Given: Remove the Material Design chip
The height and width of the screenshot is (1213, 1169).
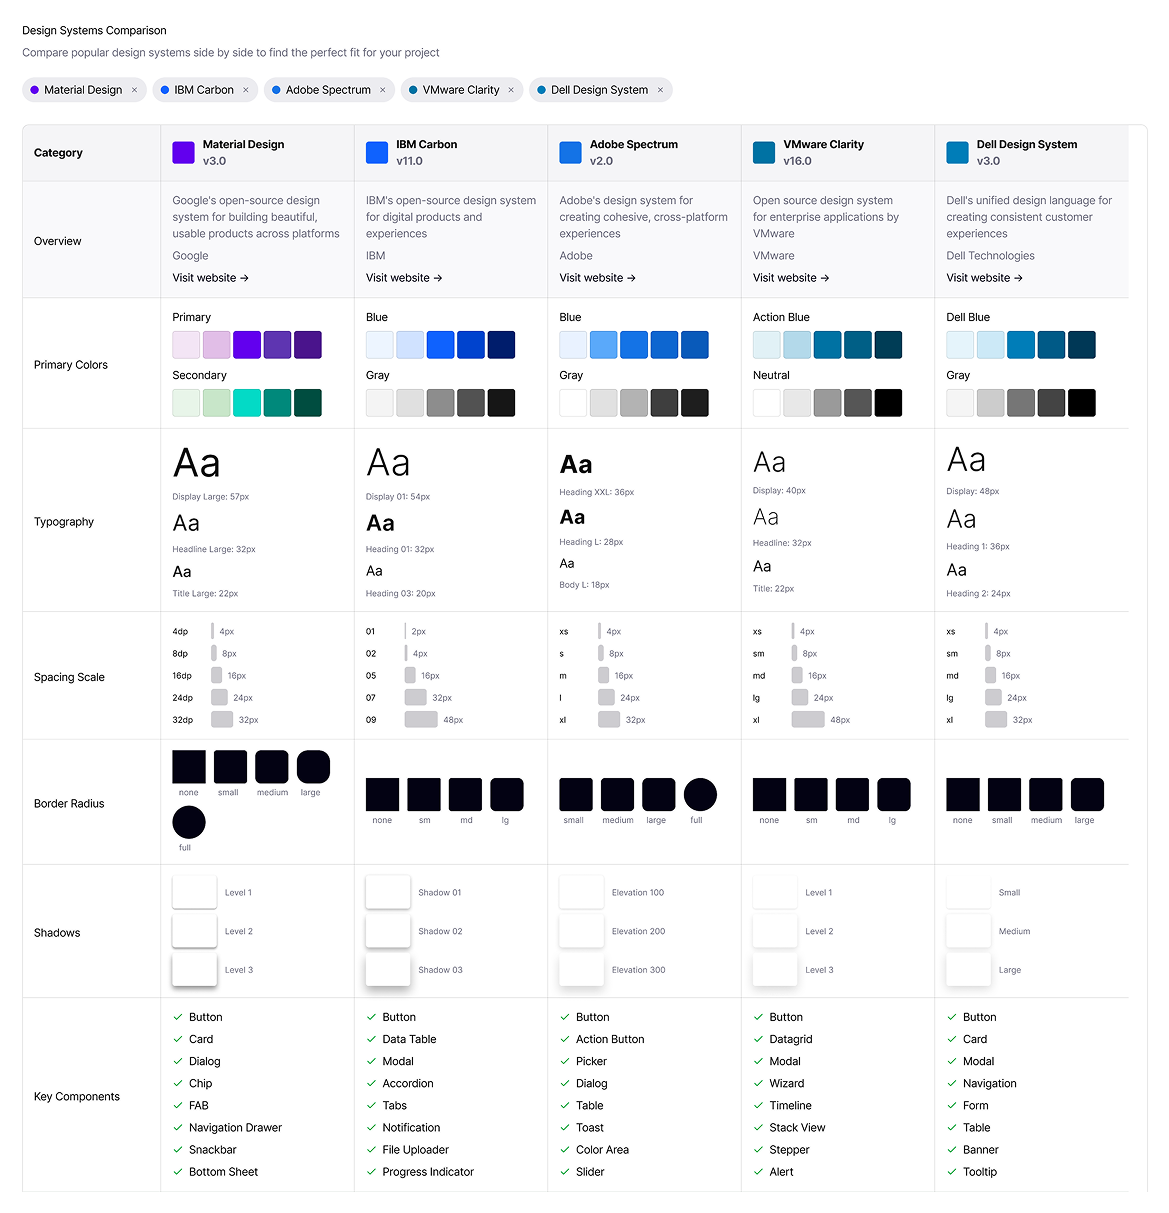Looking at the screenshot, I should pyautogui.click(x=134, y=90).
